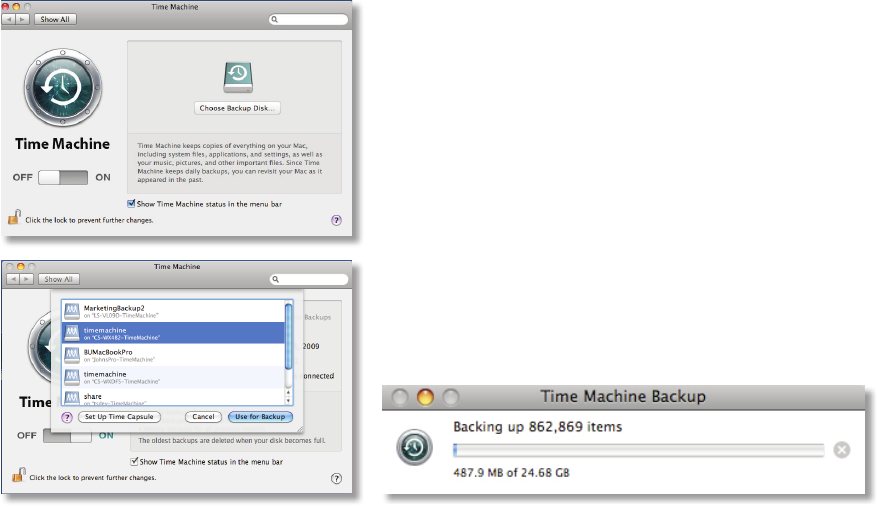Open help in upper Time Machine window

[336, 220]
